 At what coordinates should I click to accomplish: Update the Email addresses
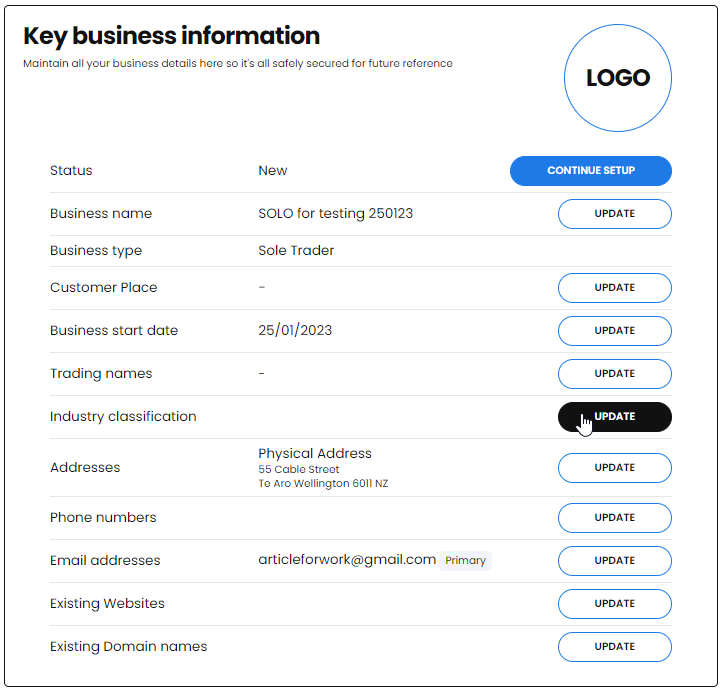pos(615,561)
